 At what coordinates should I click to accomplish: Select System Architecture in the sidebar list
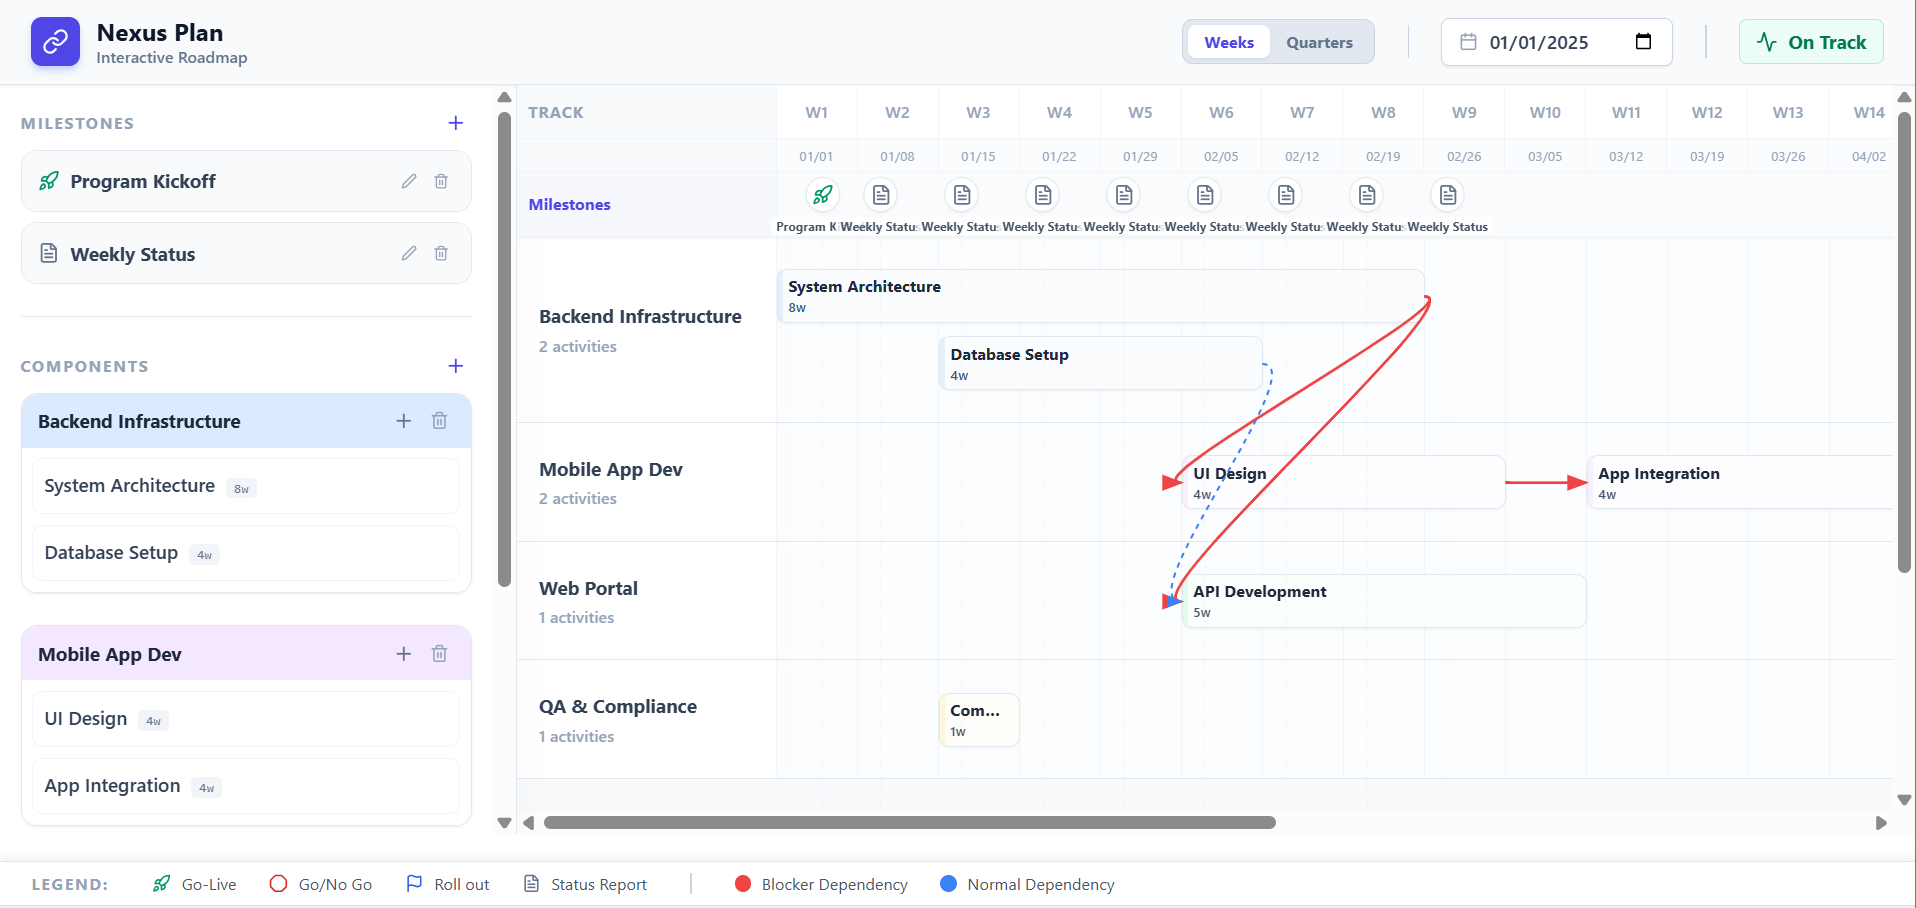point(246,486)
